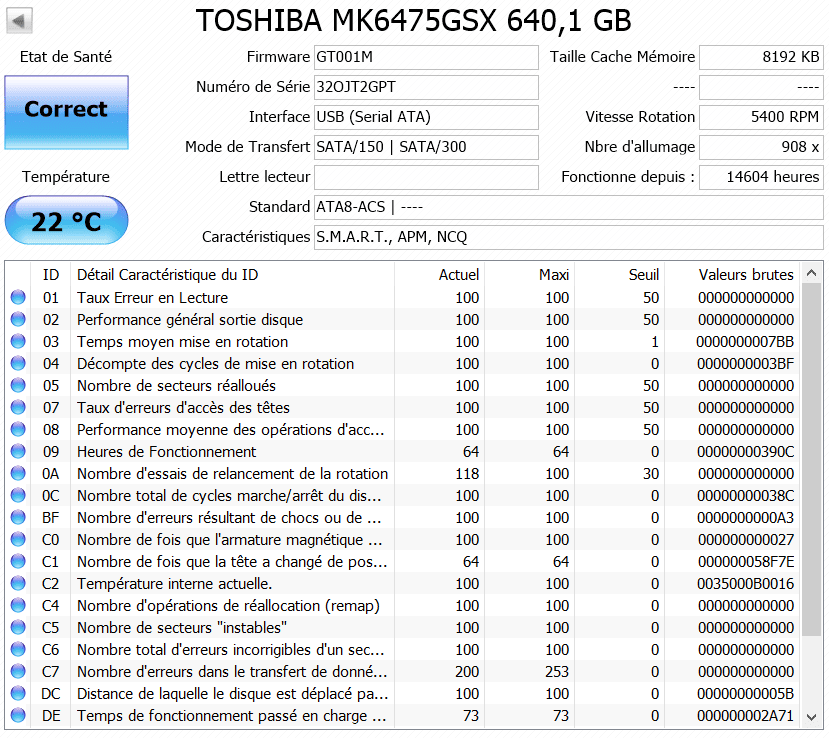Click the Actuel value 118 in row 0A
The width and height of the screenshot is (829, 738).
(467, 473)
